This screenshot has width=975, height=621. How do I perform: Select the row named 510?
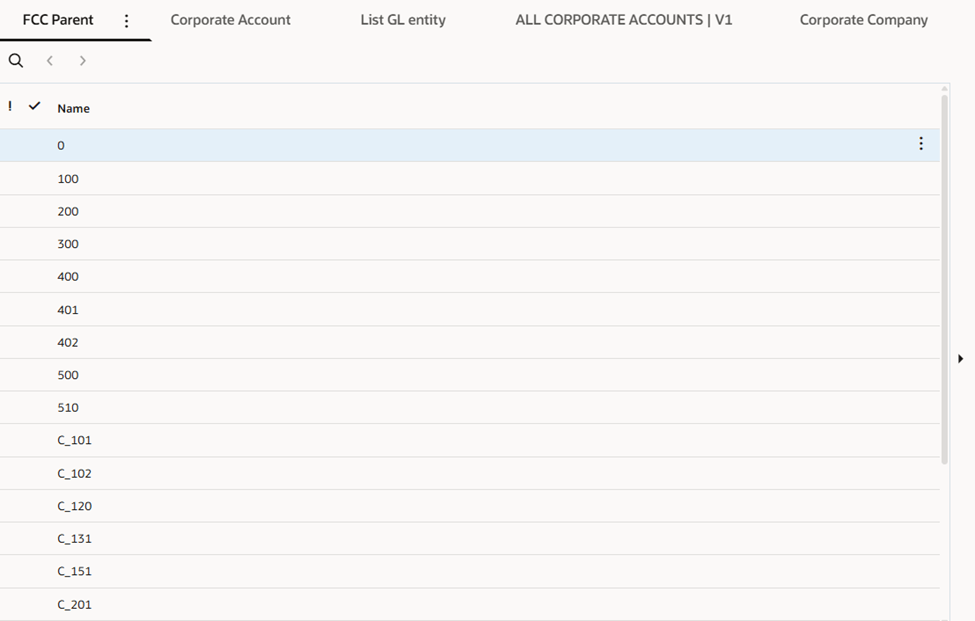68,408
